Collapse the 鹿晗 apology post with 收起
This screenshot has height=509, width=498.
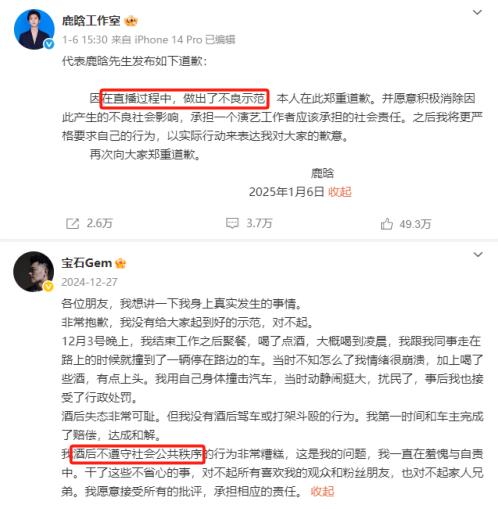(340, 192)
